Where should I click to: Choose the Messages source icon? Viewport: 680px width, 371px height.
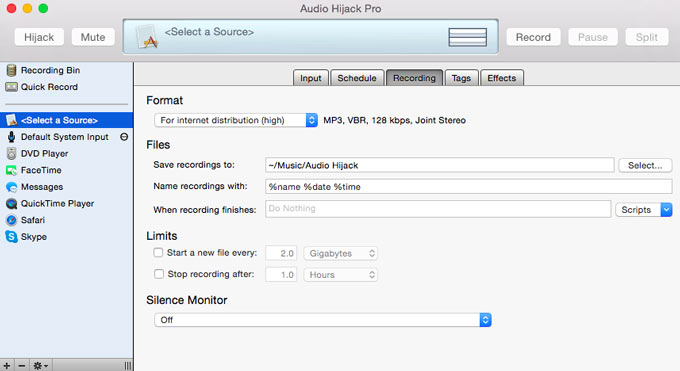(x=11, y=187)
